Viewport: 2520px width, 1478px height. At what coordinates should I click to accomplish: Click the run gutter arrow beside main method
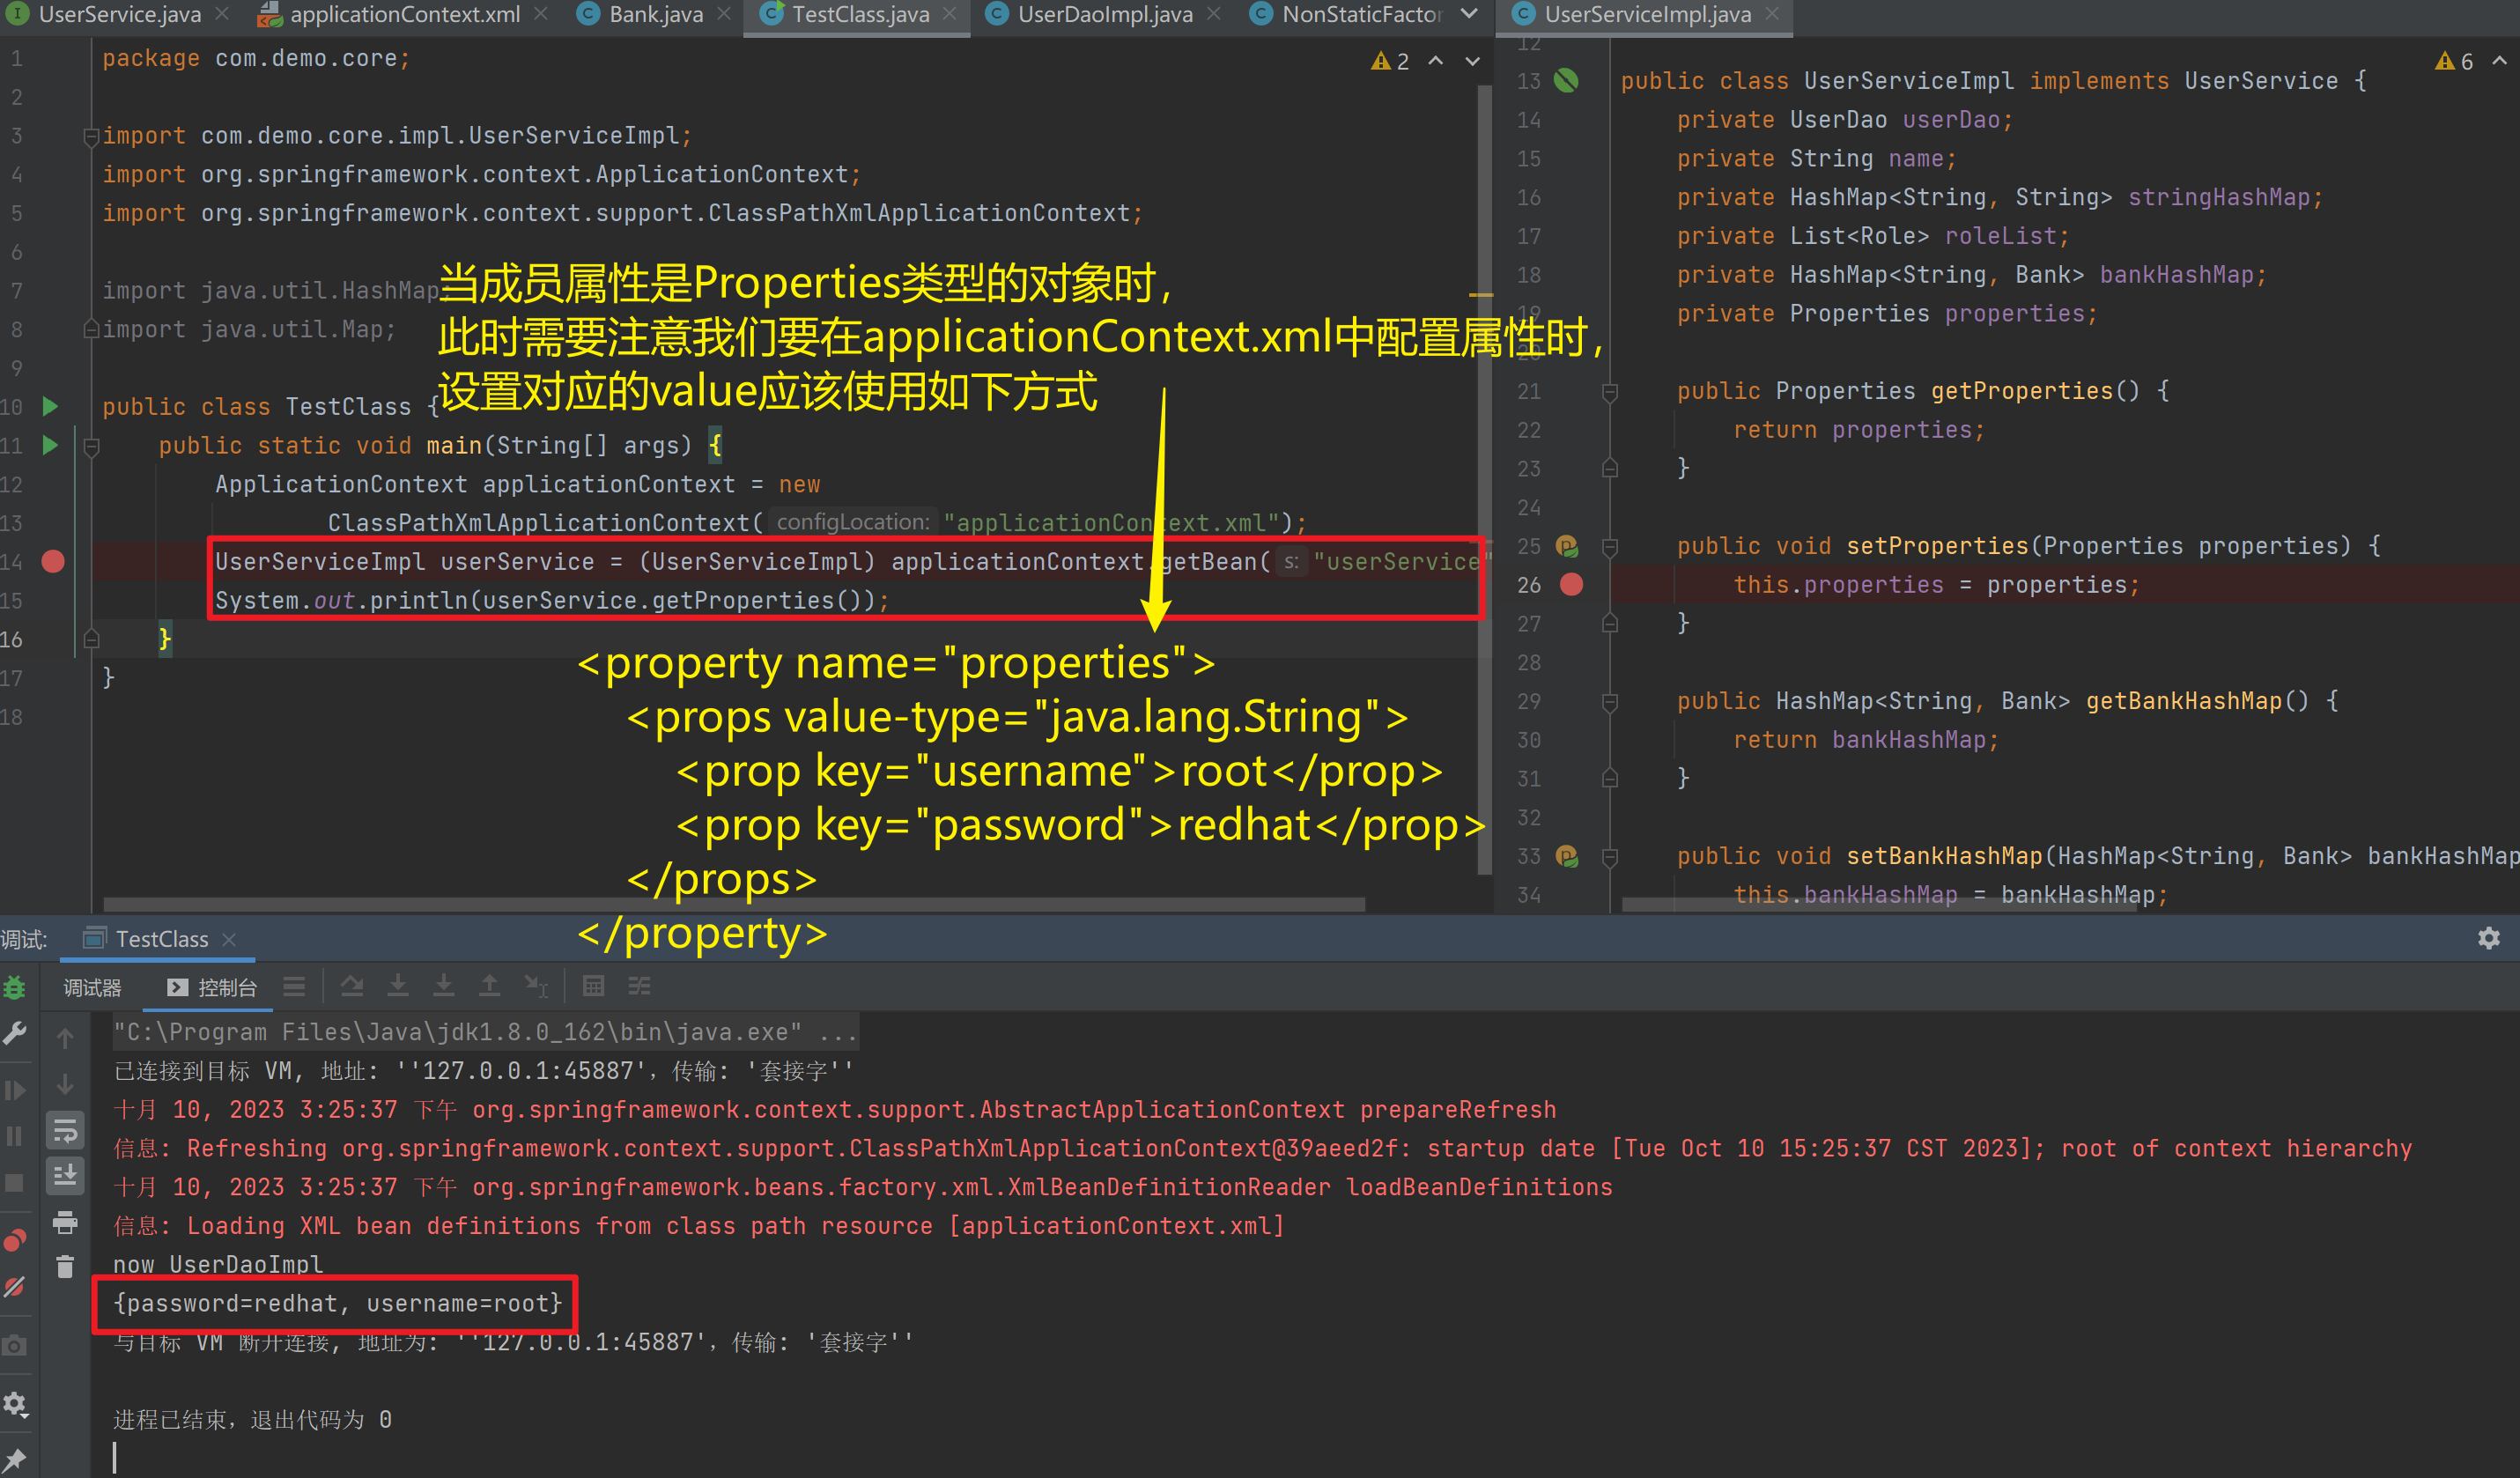[50, 445]
